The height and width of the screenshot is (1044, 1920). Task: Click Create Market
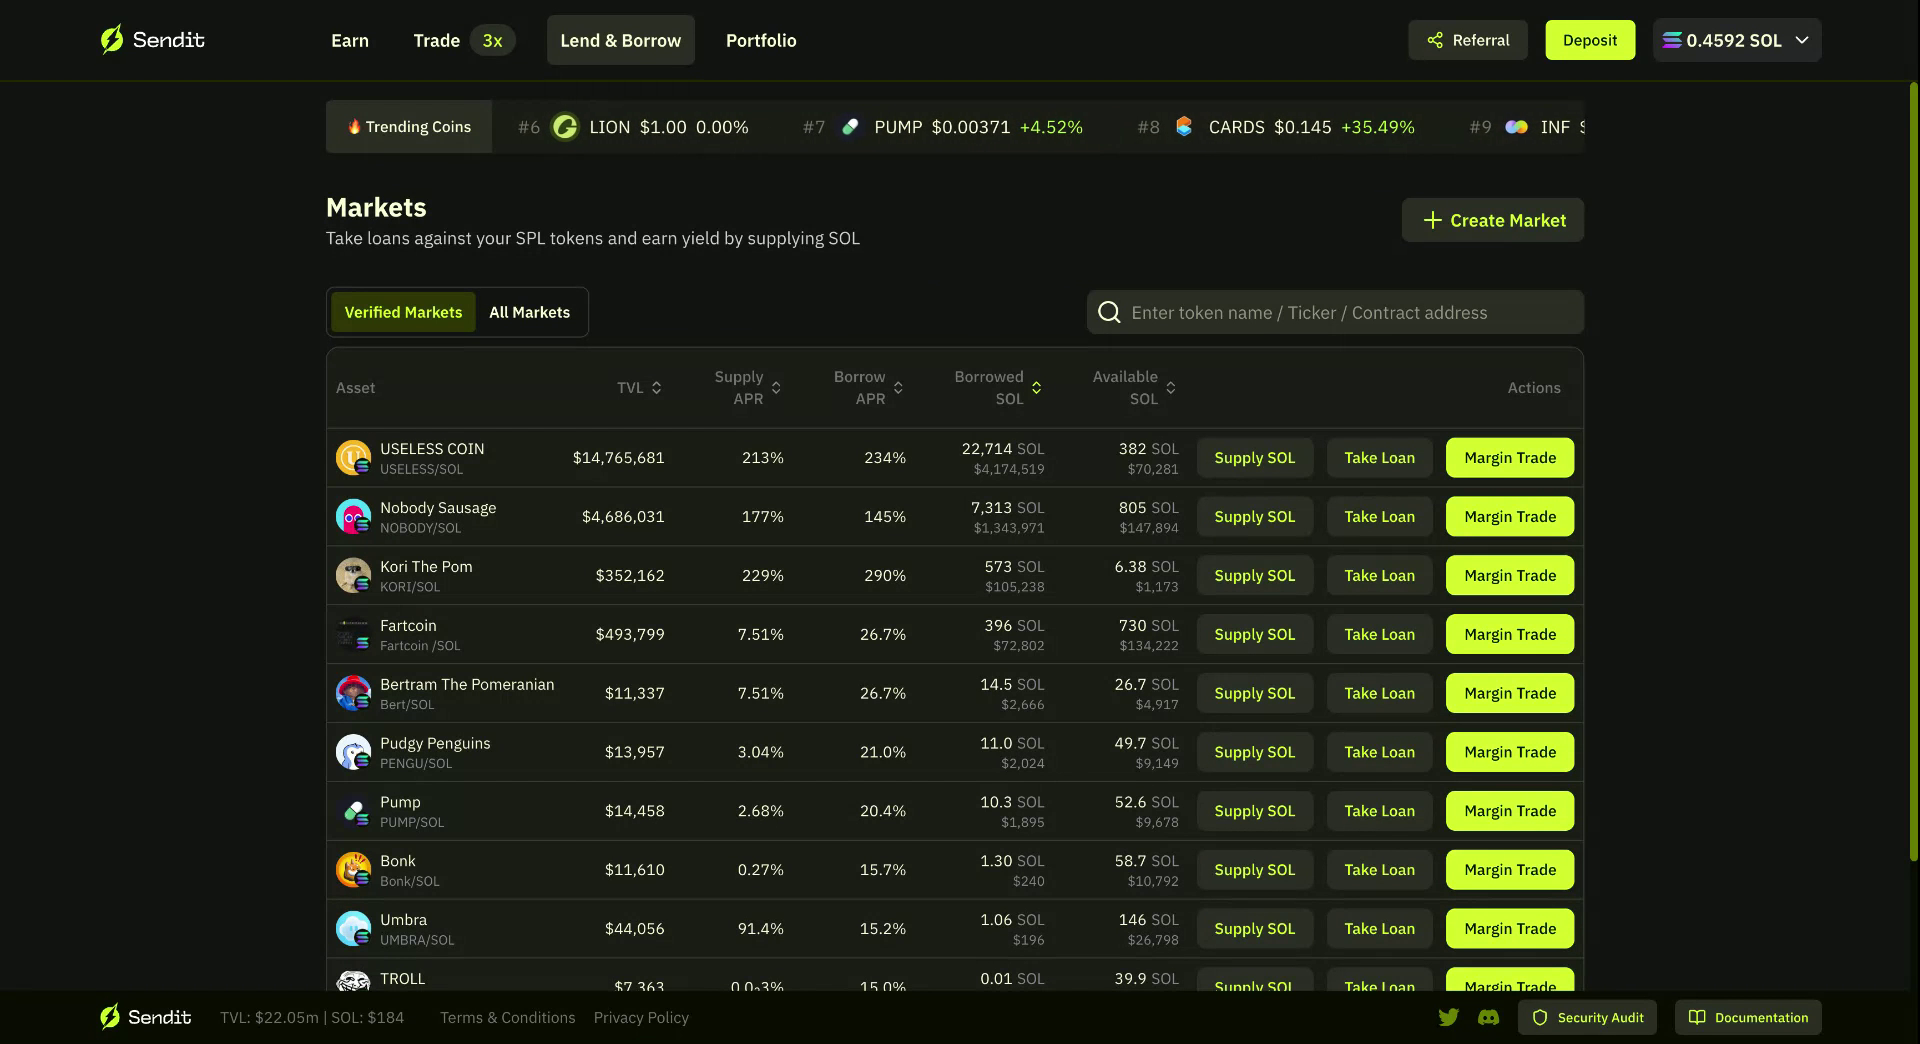click(x=1492, y=220)
